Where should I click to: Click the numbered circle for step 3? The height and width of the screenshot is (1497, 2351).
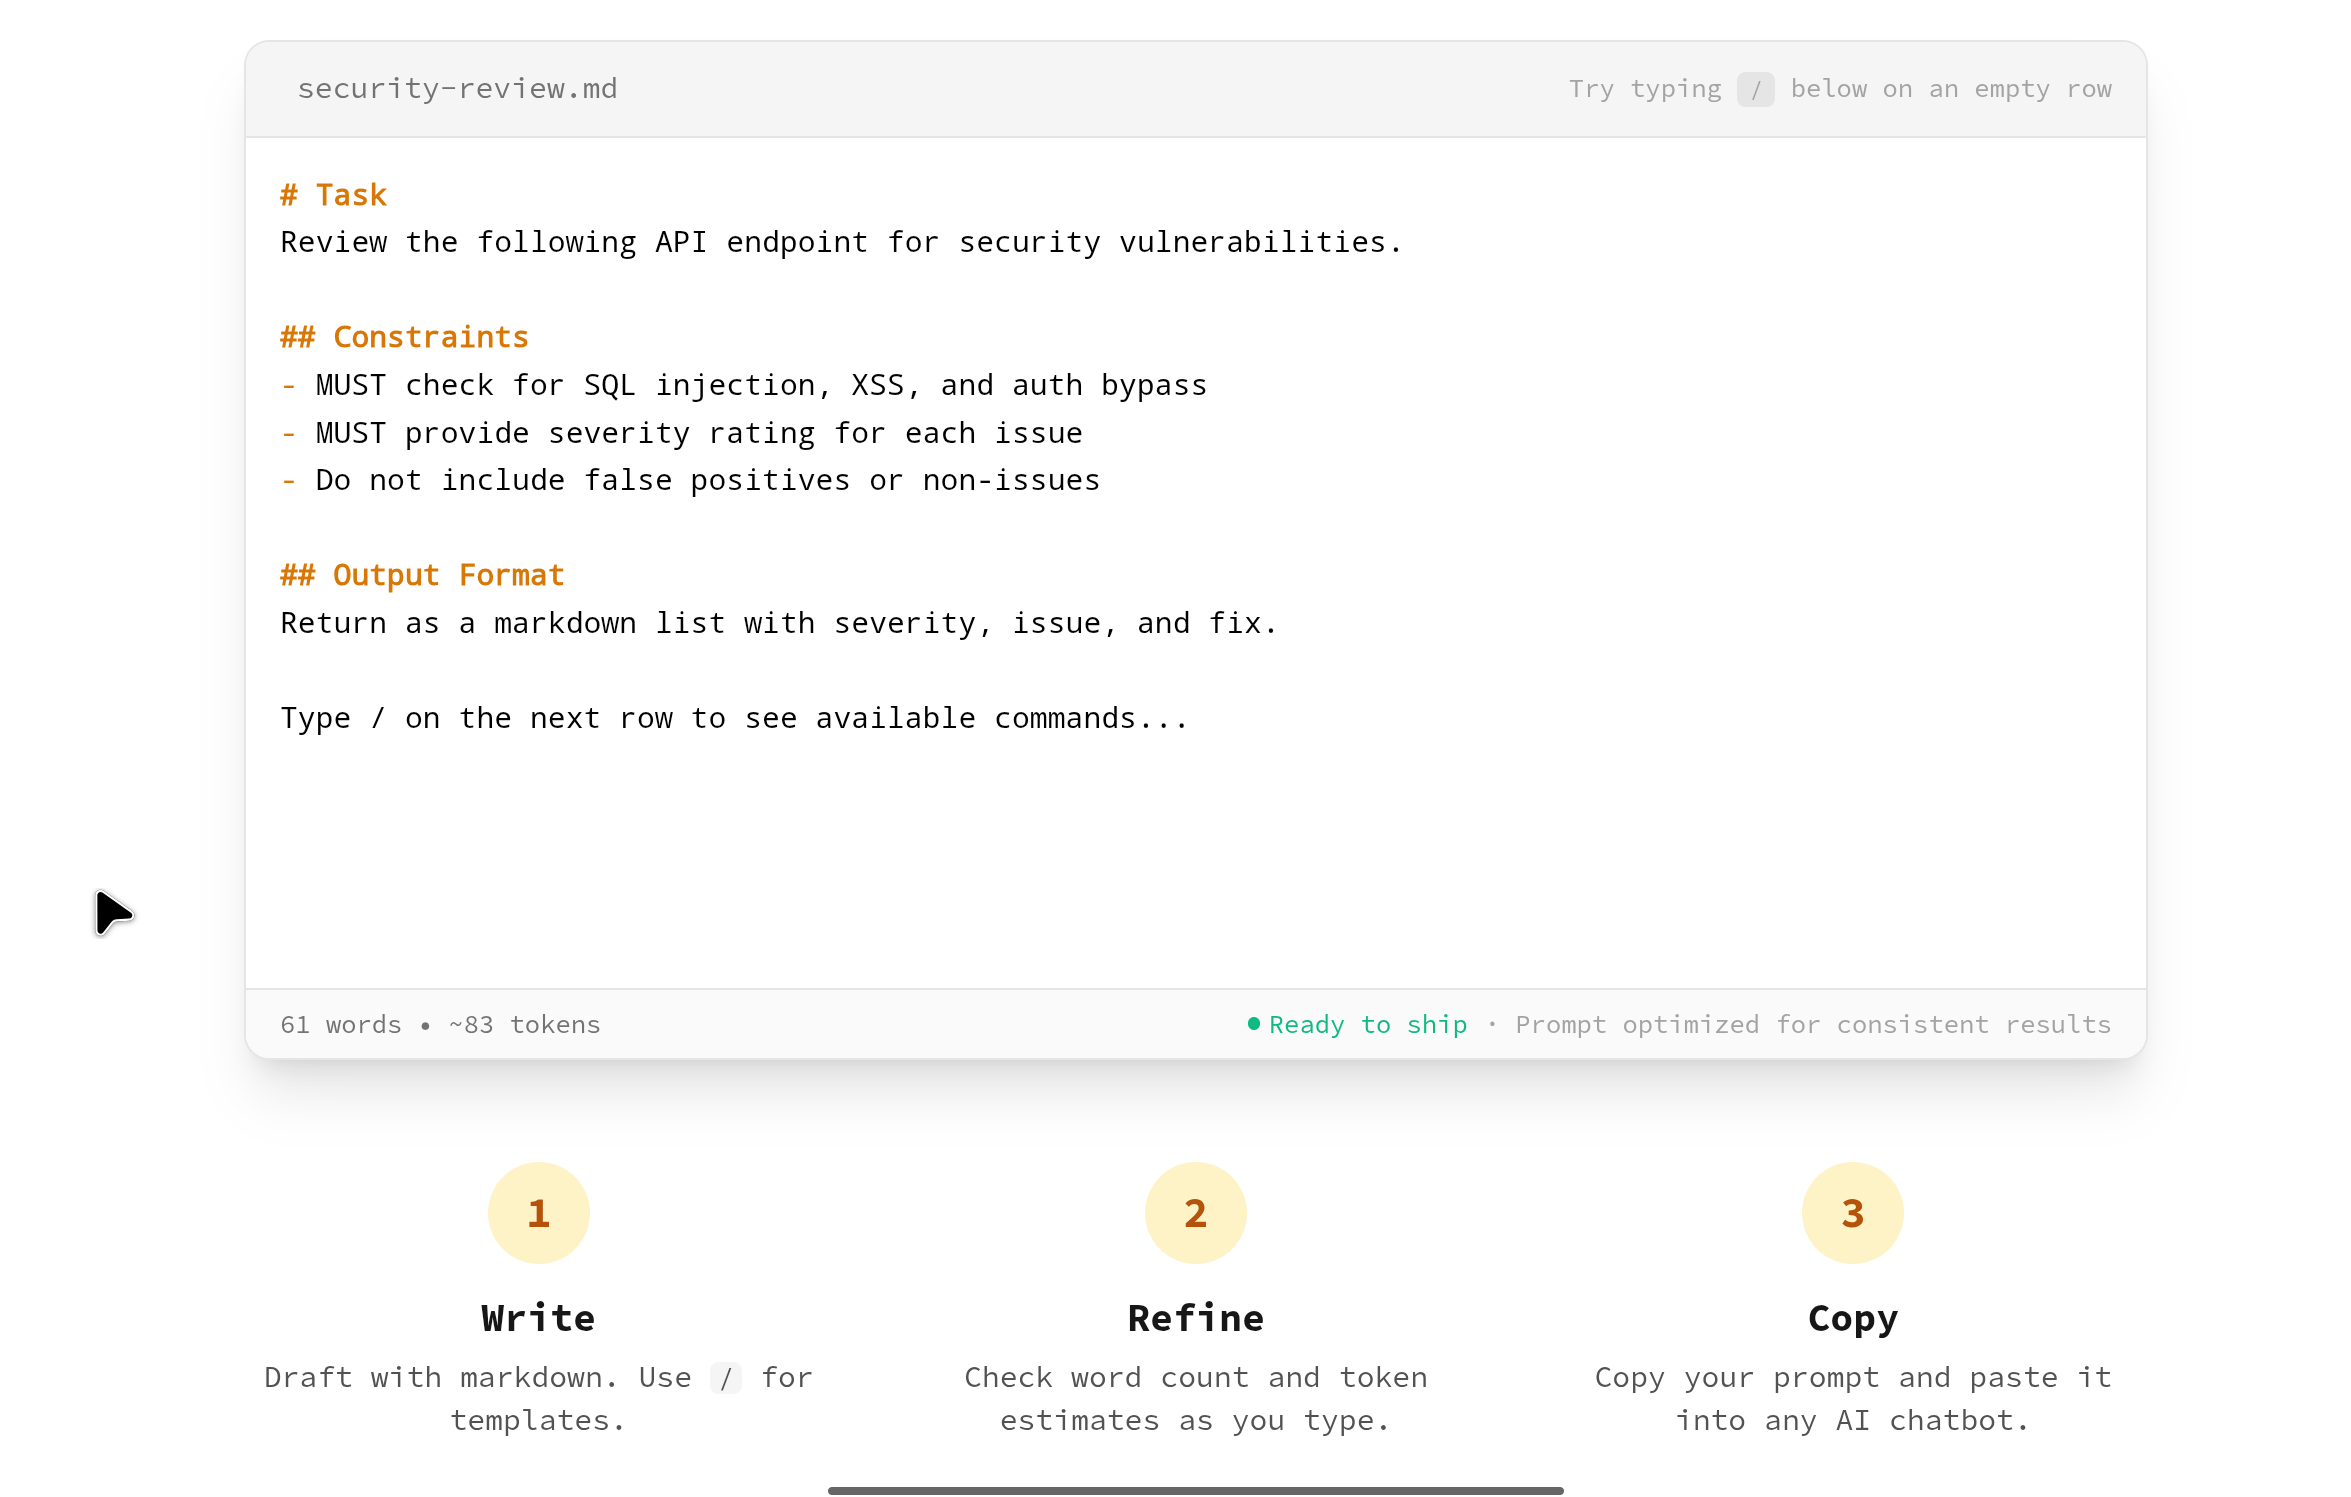click(1852, 1212)
